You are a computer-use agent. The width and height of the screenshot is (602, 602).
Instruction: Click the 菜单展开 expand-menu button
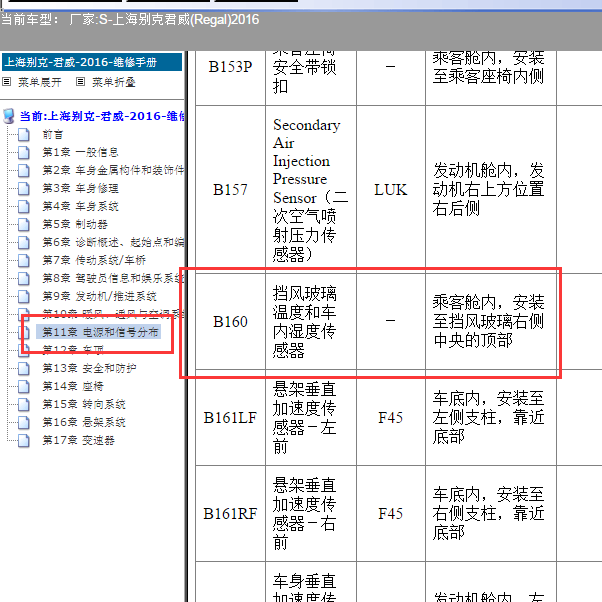click(40, 82)
